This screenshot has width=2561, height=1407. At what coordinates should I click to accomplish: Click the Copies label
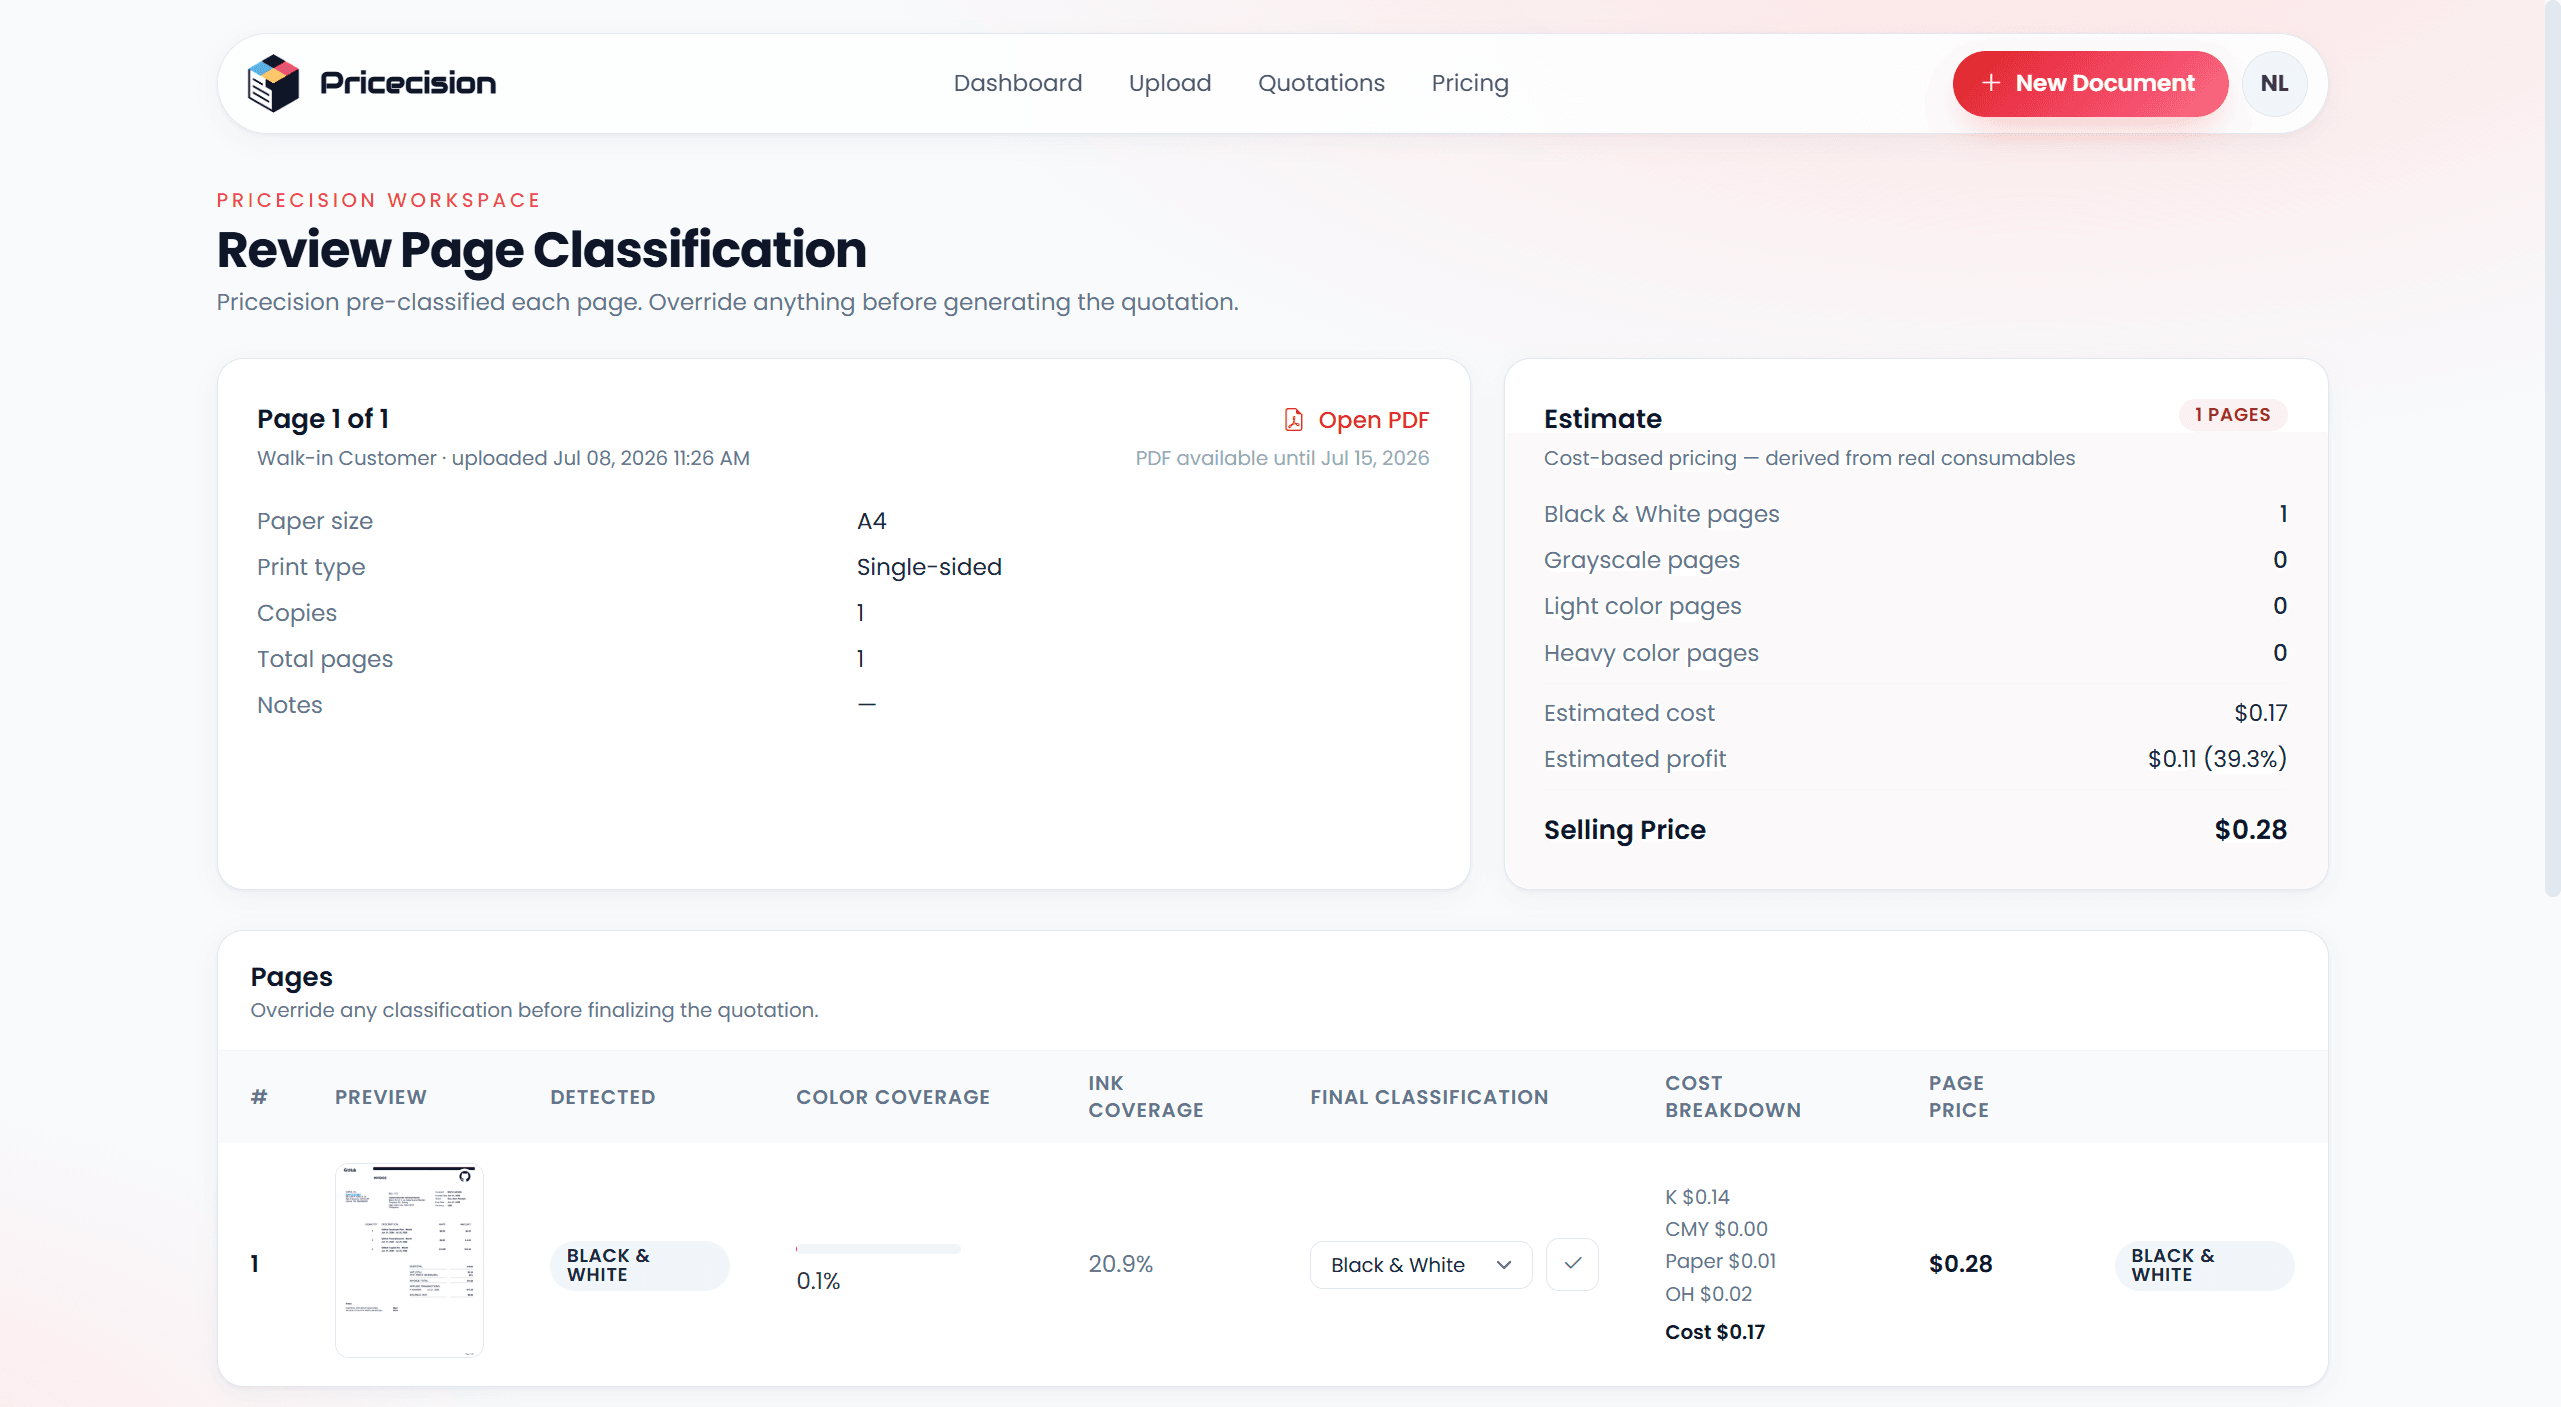(296, 613)
